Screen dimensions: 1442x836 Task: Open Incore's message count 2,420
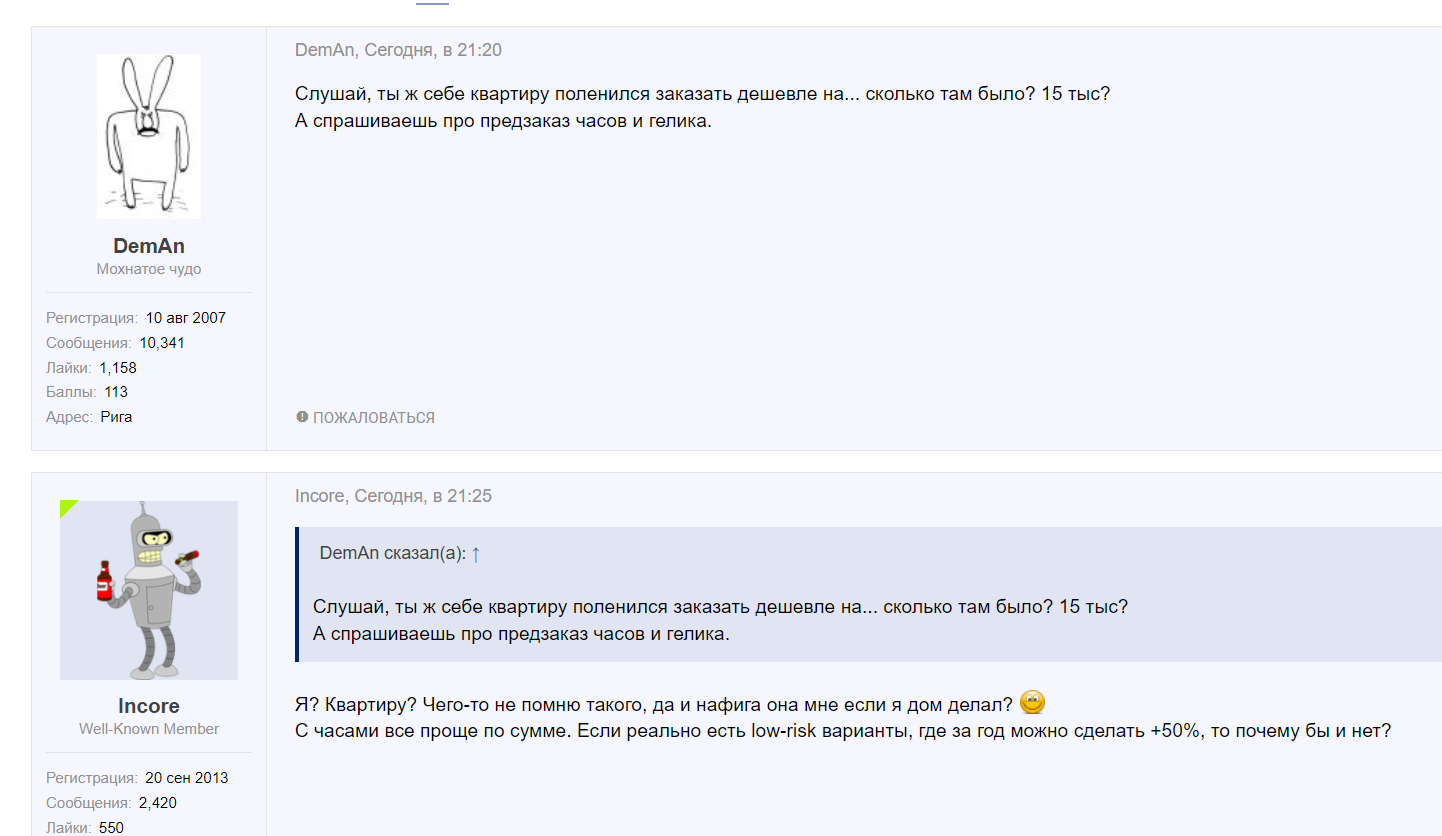pyautogui.click(x=159, y=803)
